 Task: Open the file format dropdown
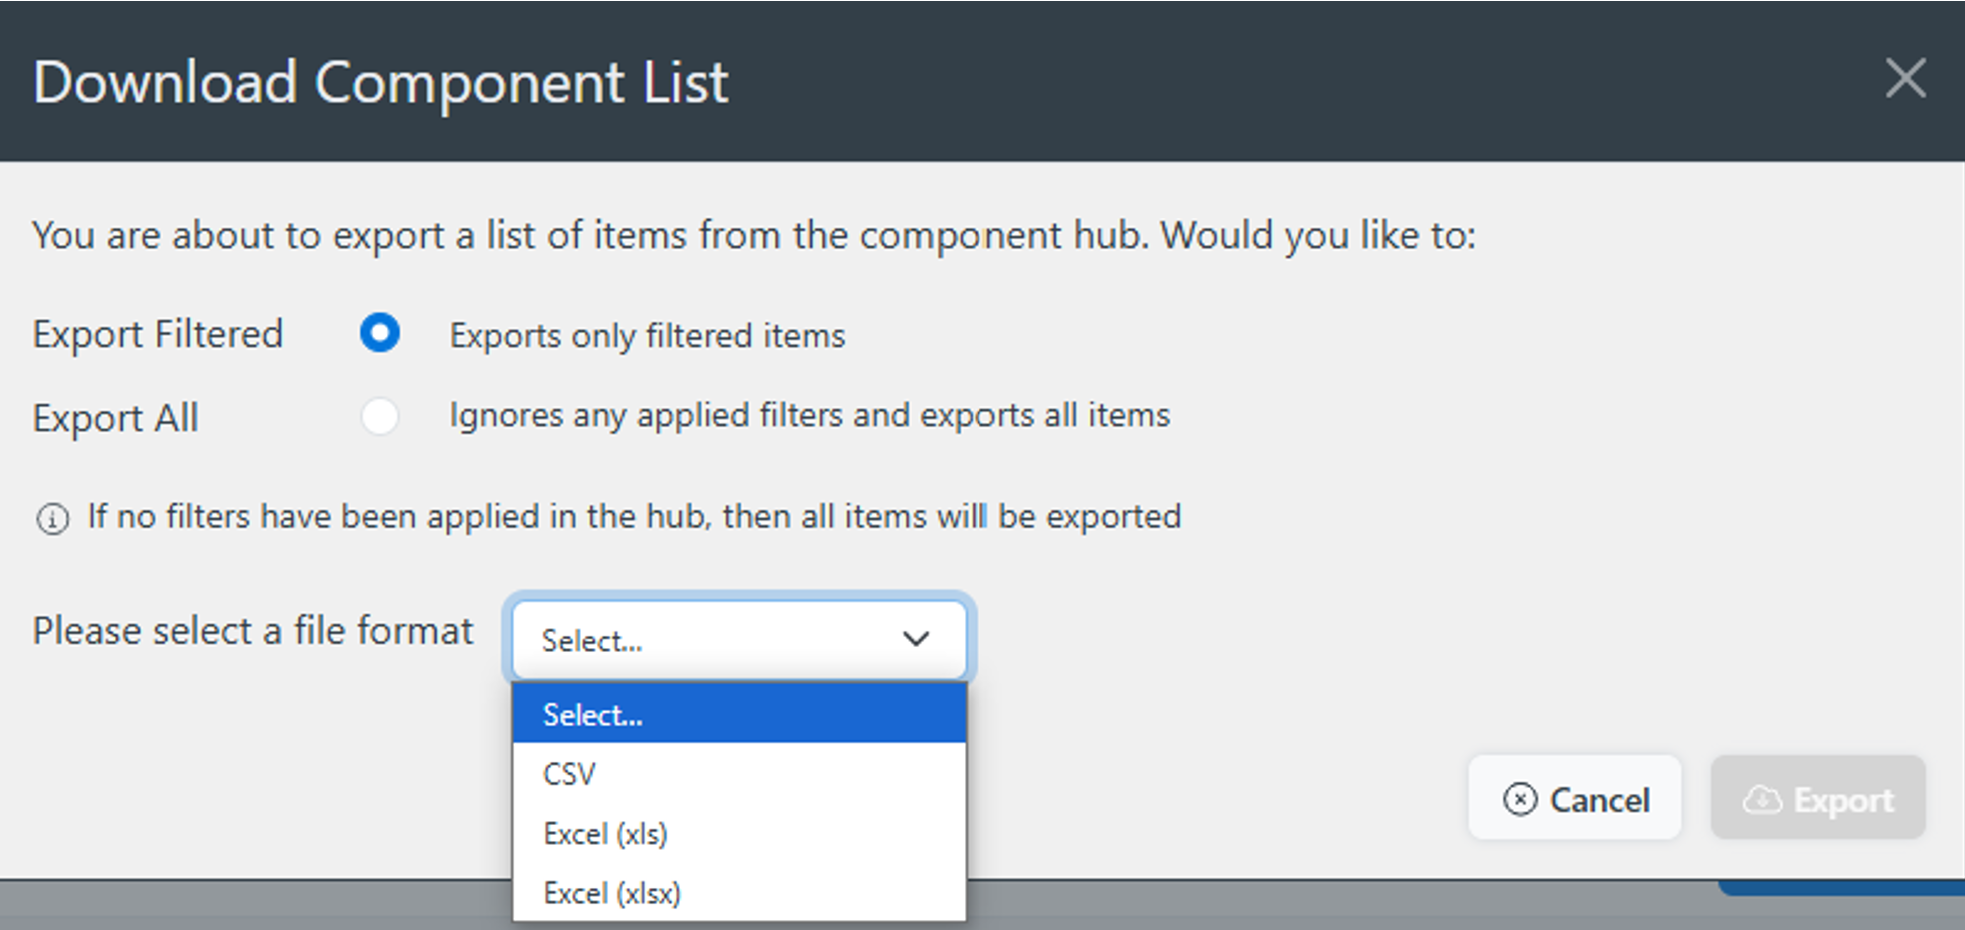[x=740, y=640]
